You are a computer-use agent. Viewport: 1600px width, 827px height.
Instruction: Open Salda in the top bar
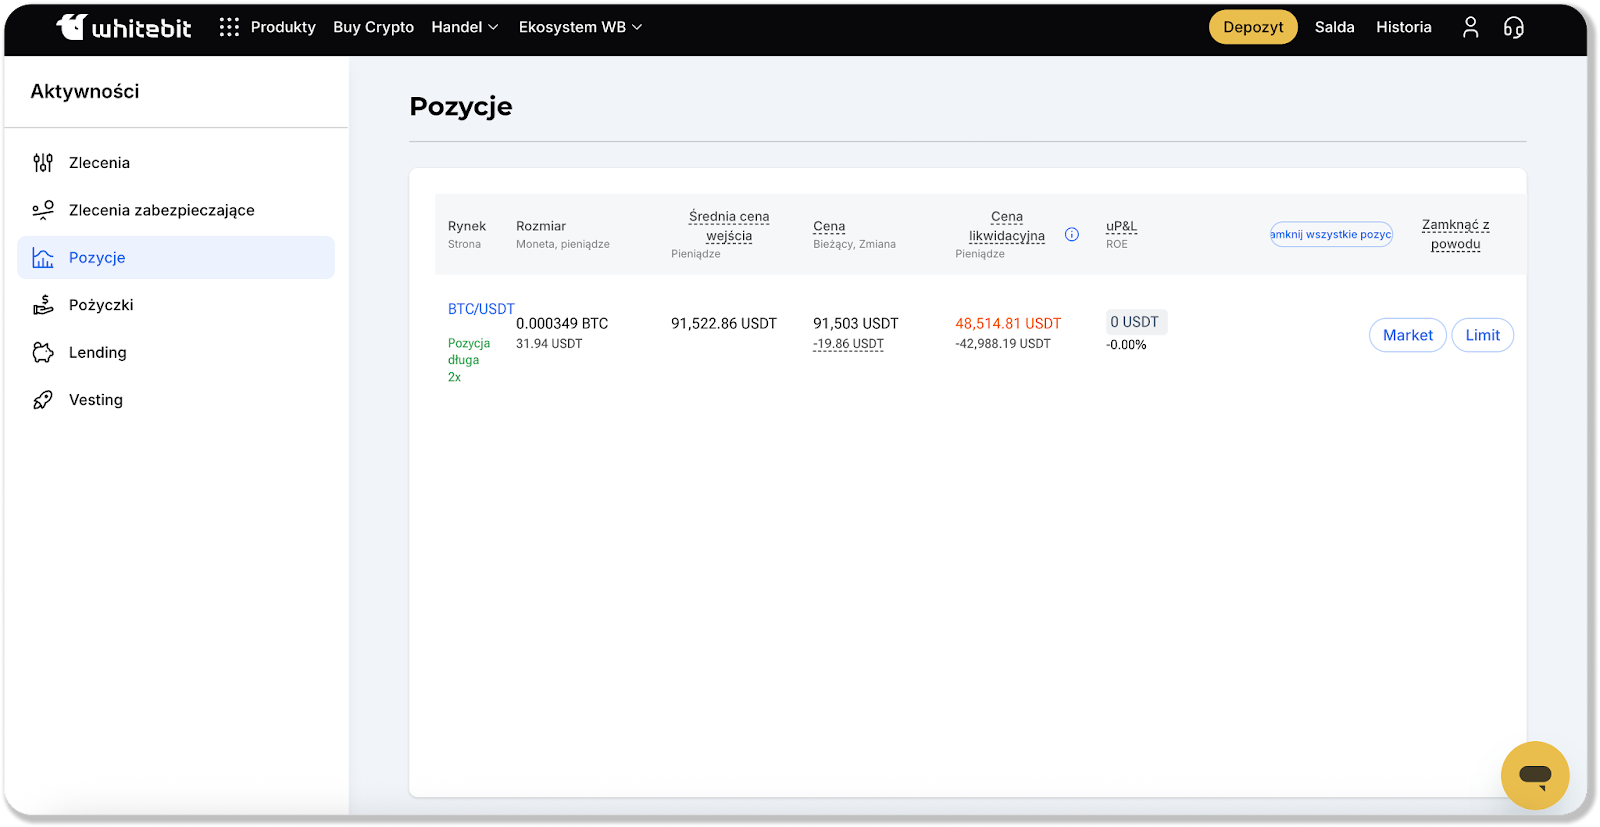pyautogui.click(x=1334, y=27)
